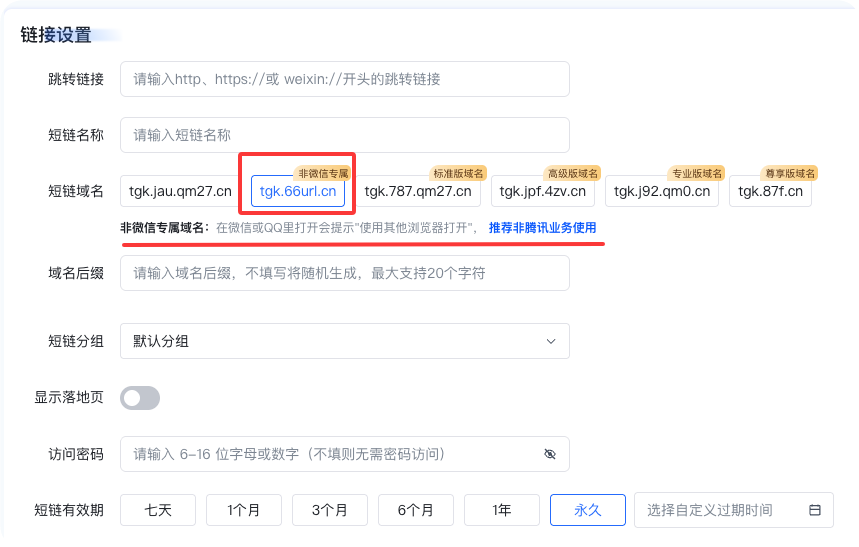Select domain tgk.66url.cn
The width and height of the screenshot is (859, 547).
[x=297, y=191]
